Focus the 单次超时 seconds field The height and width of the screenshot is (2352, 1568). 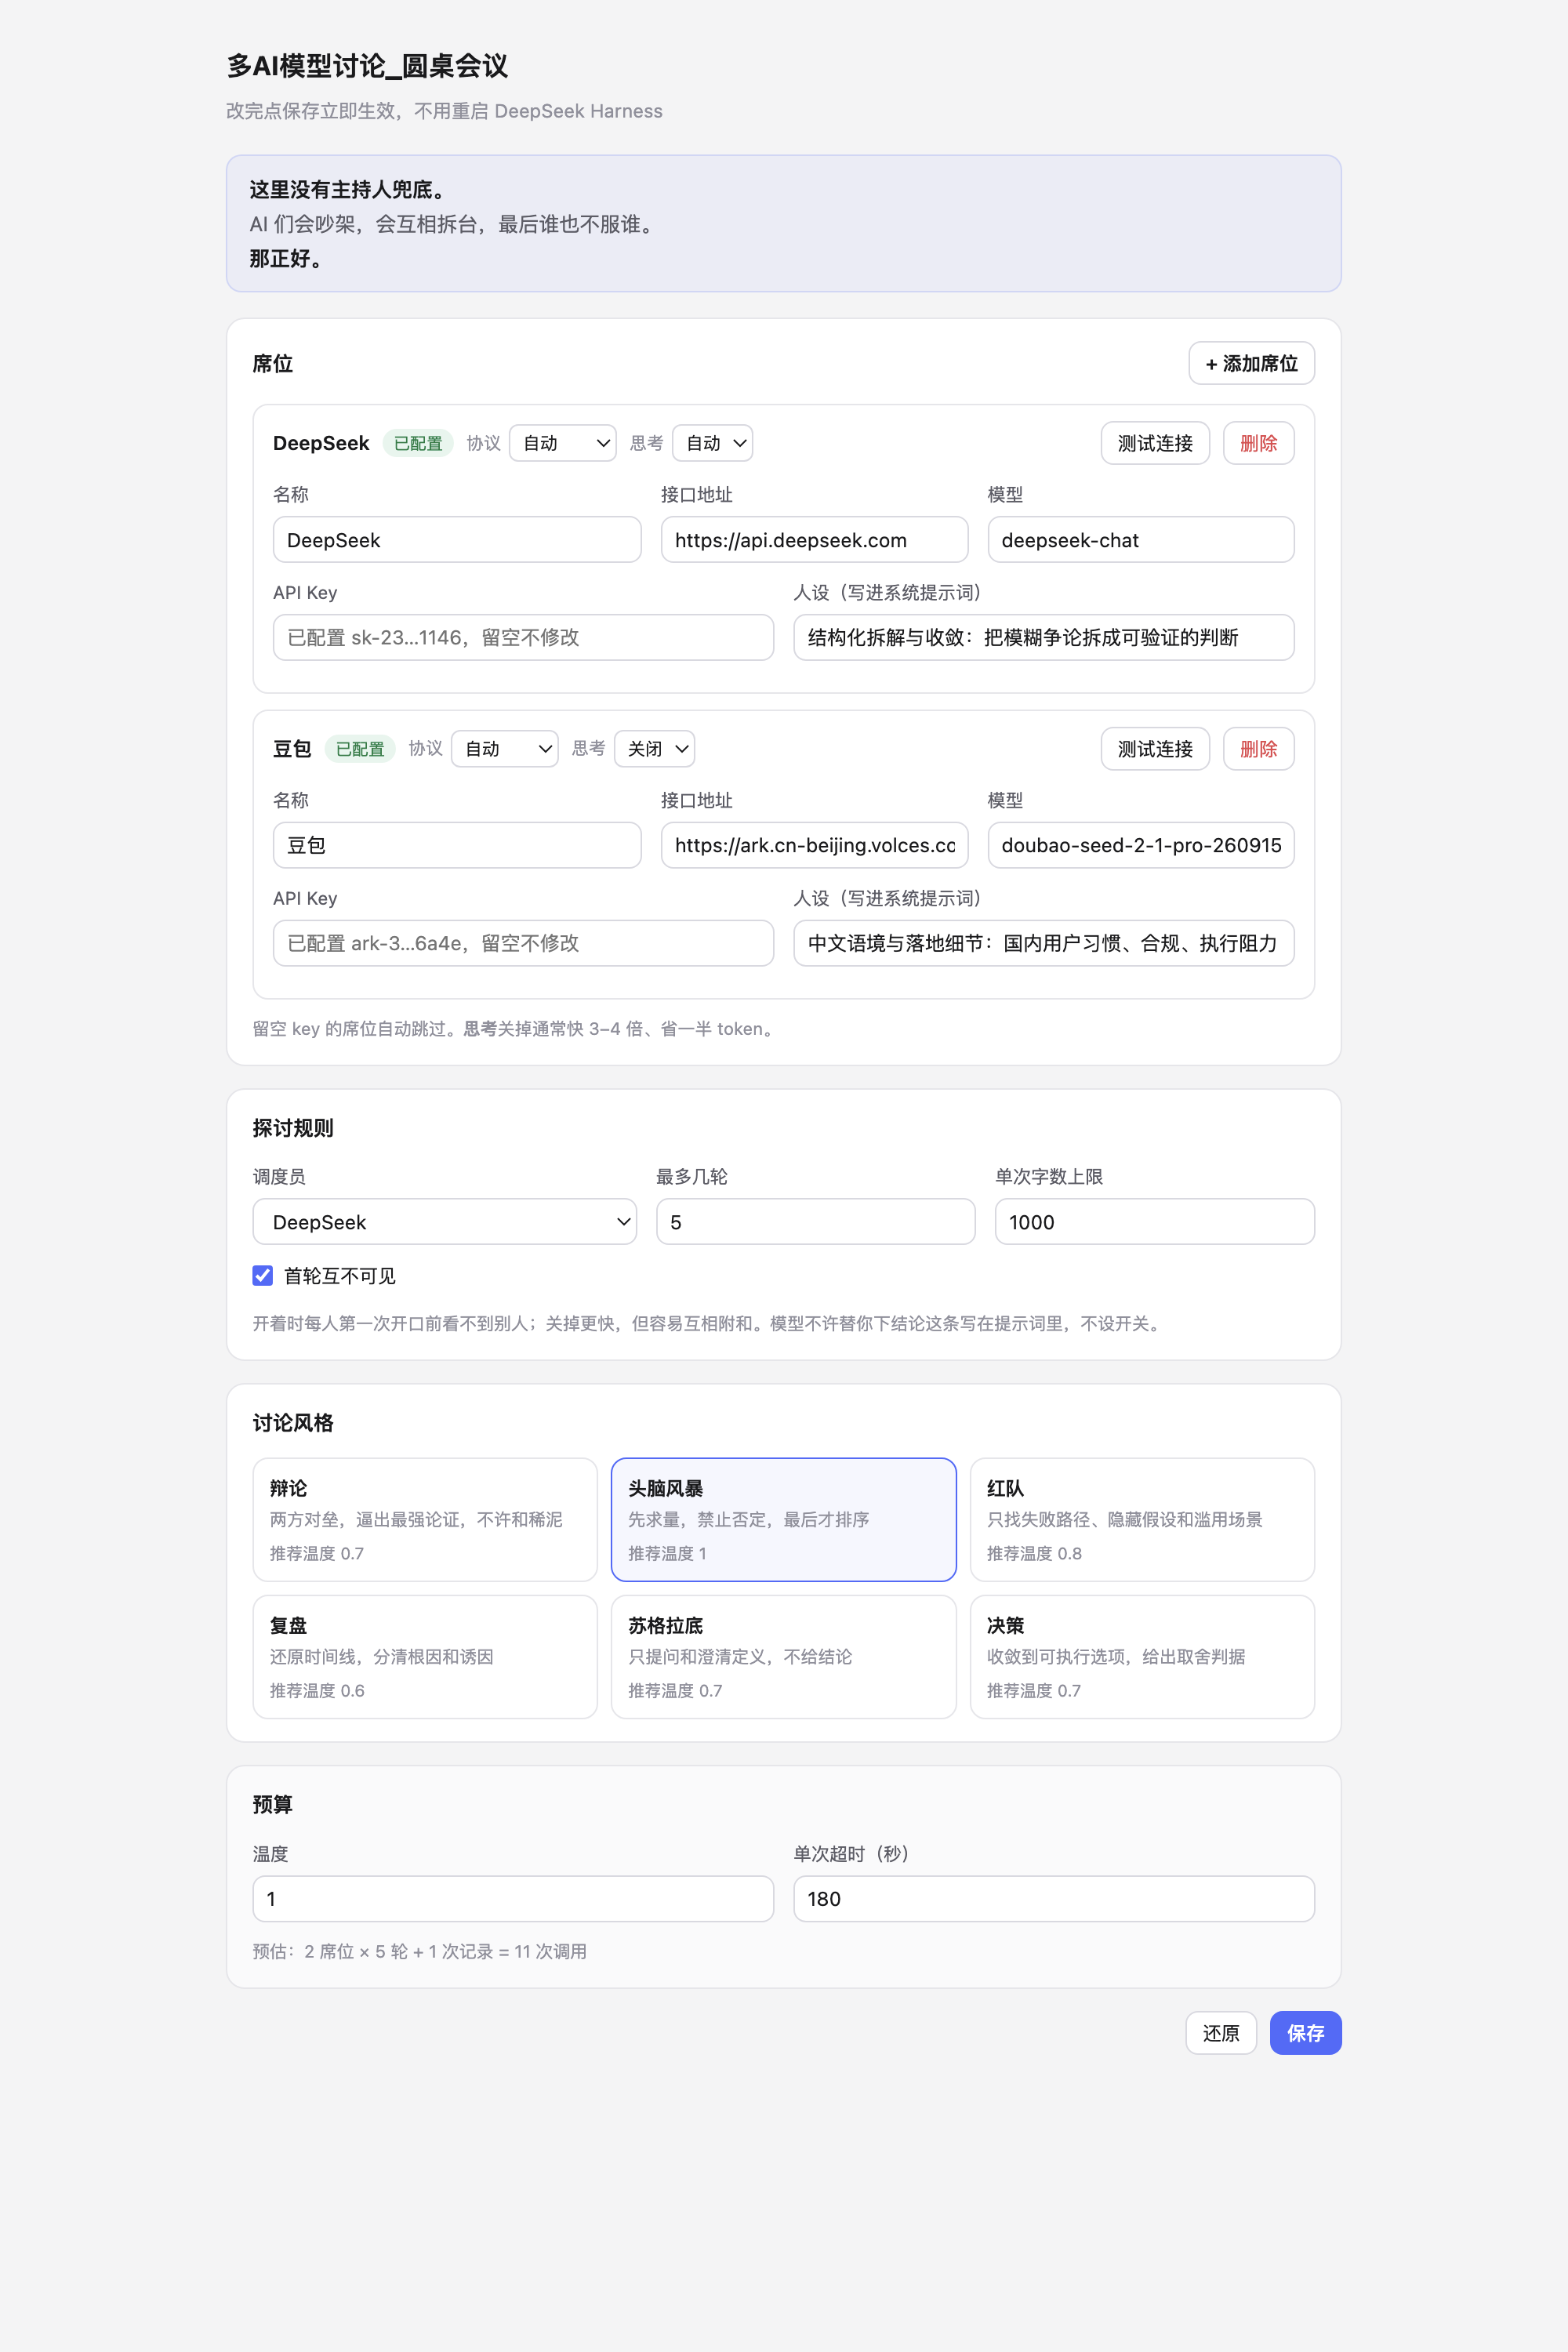pos(1053,1899)
